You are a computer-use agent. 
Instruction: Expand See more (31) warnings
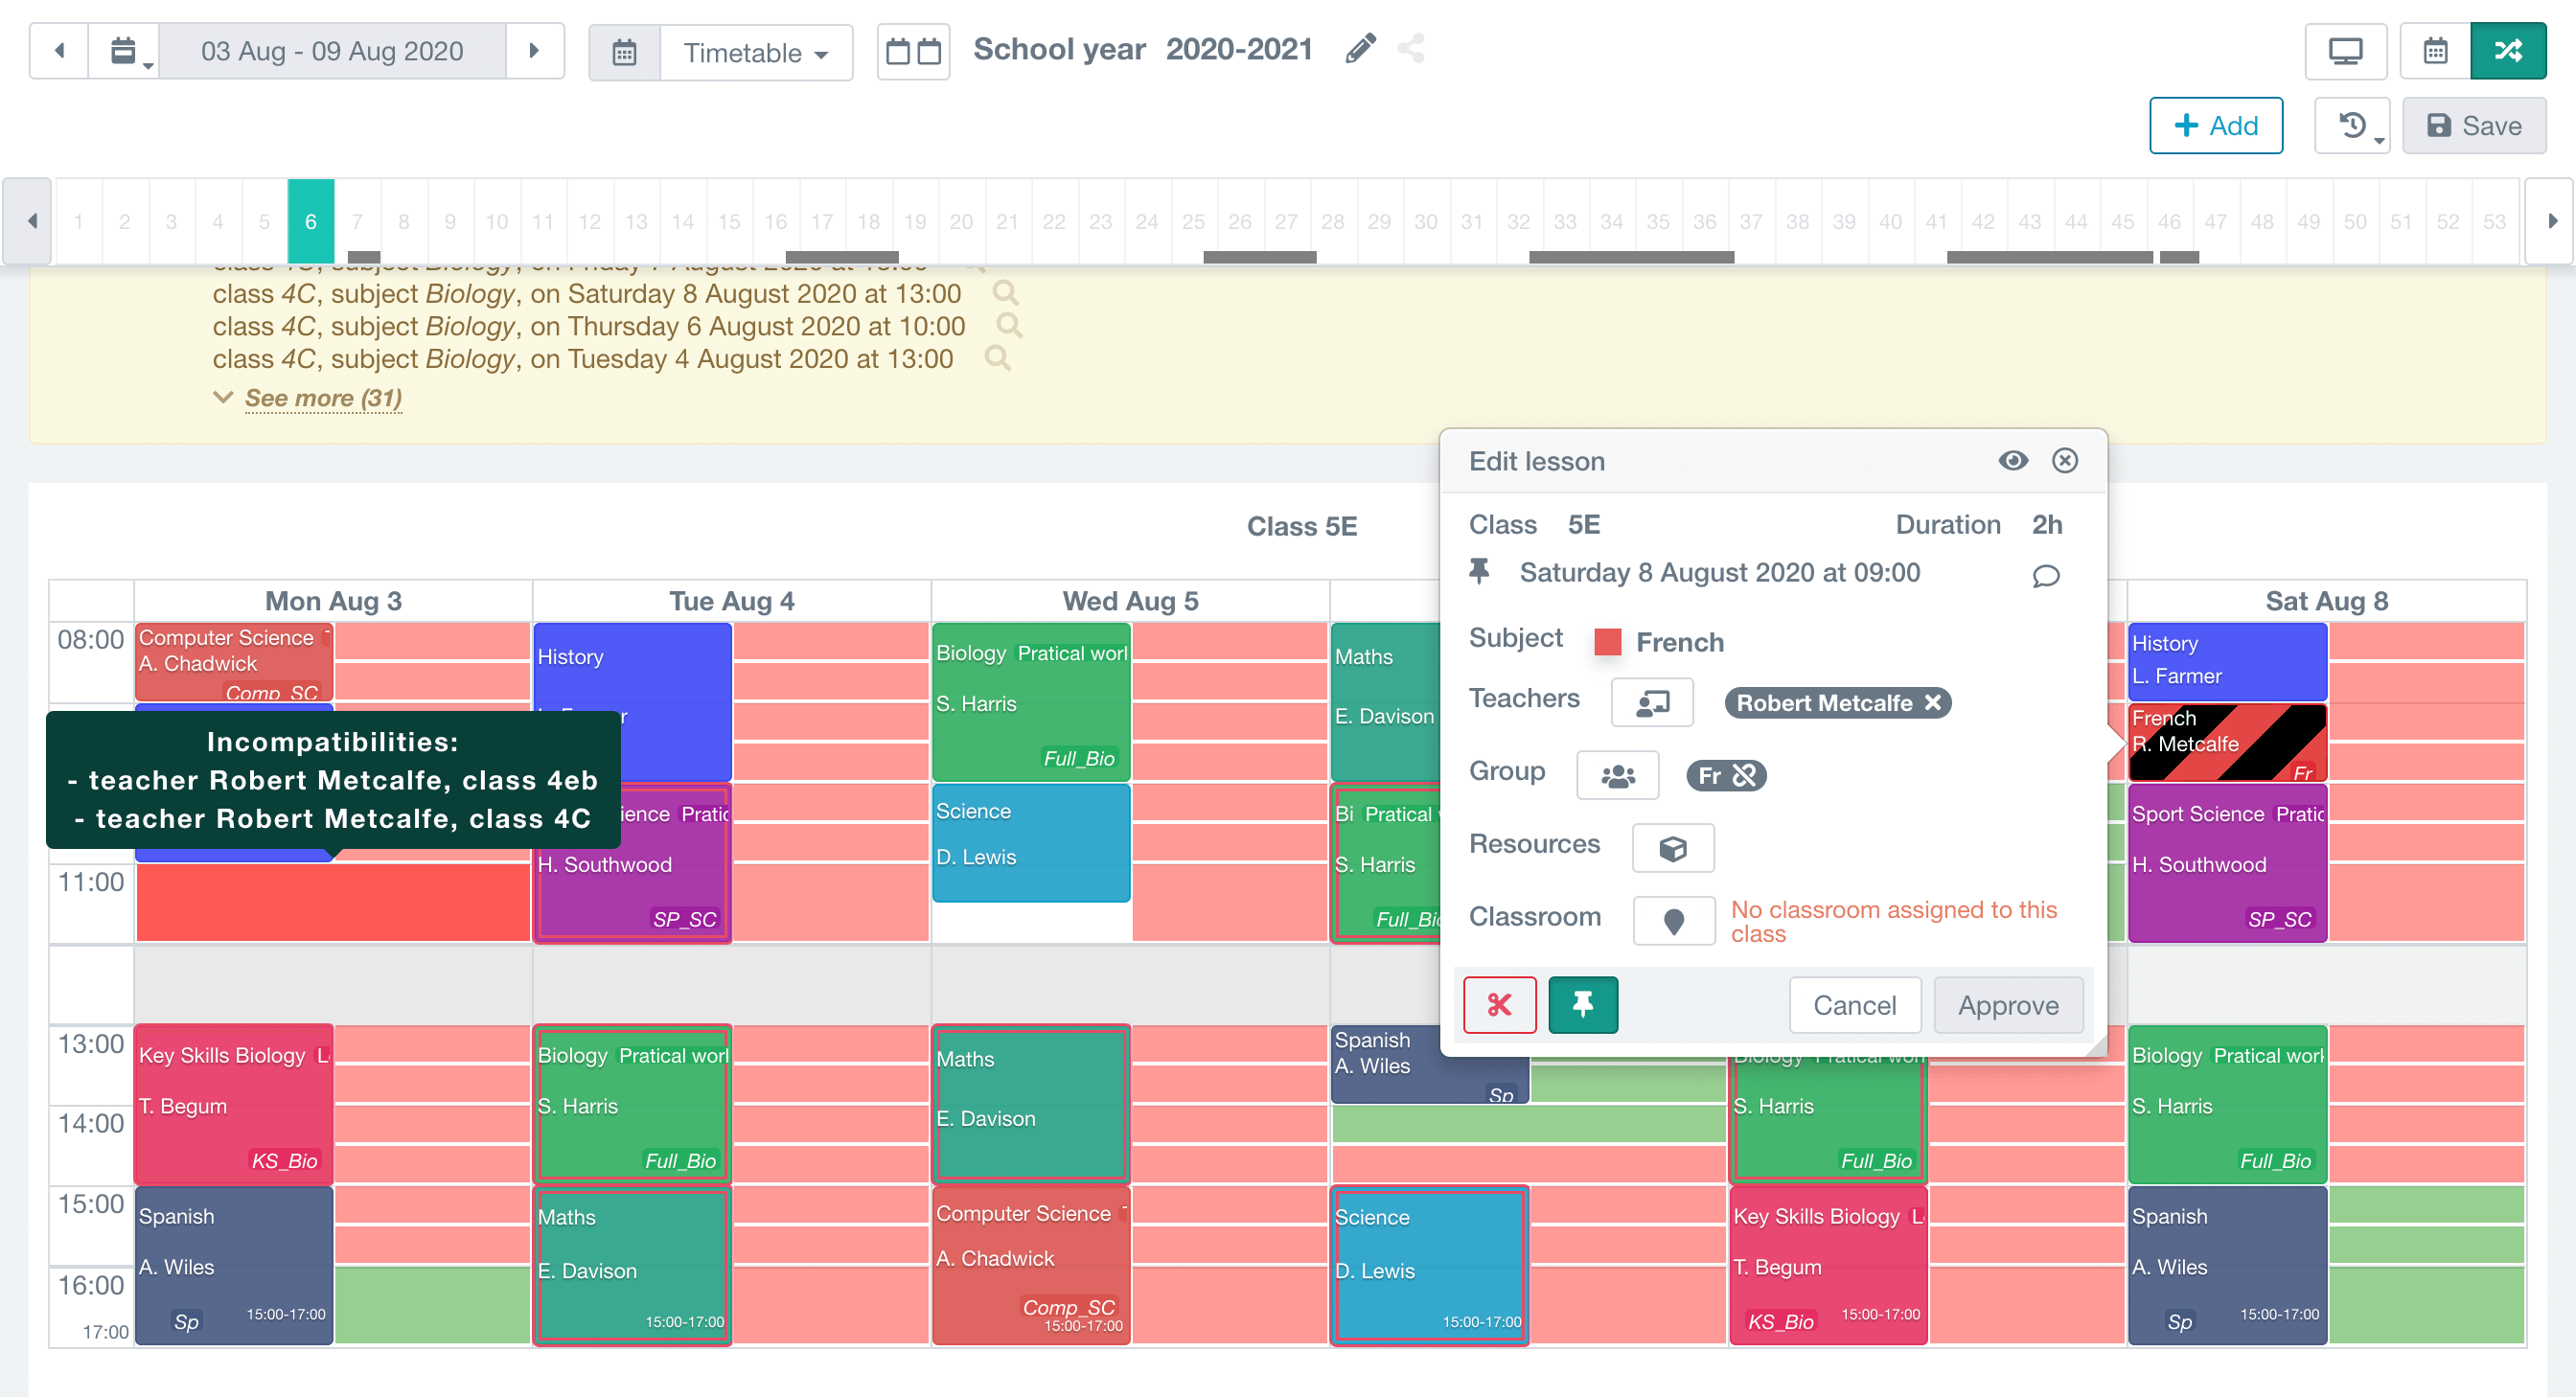(x=322, y=398)
